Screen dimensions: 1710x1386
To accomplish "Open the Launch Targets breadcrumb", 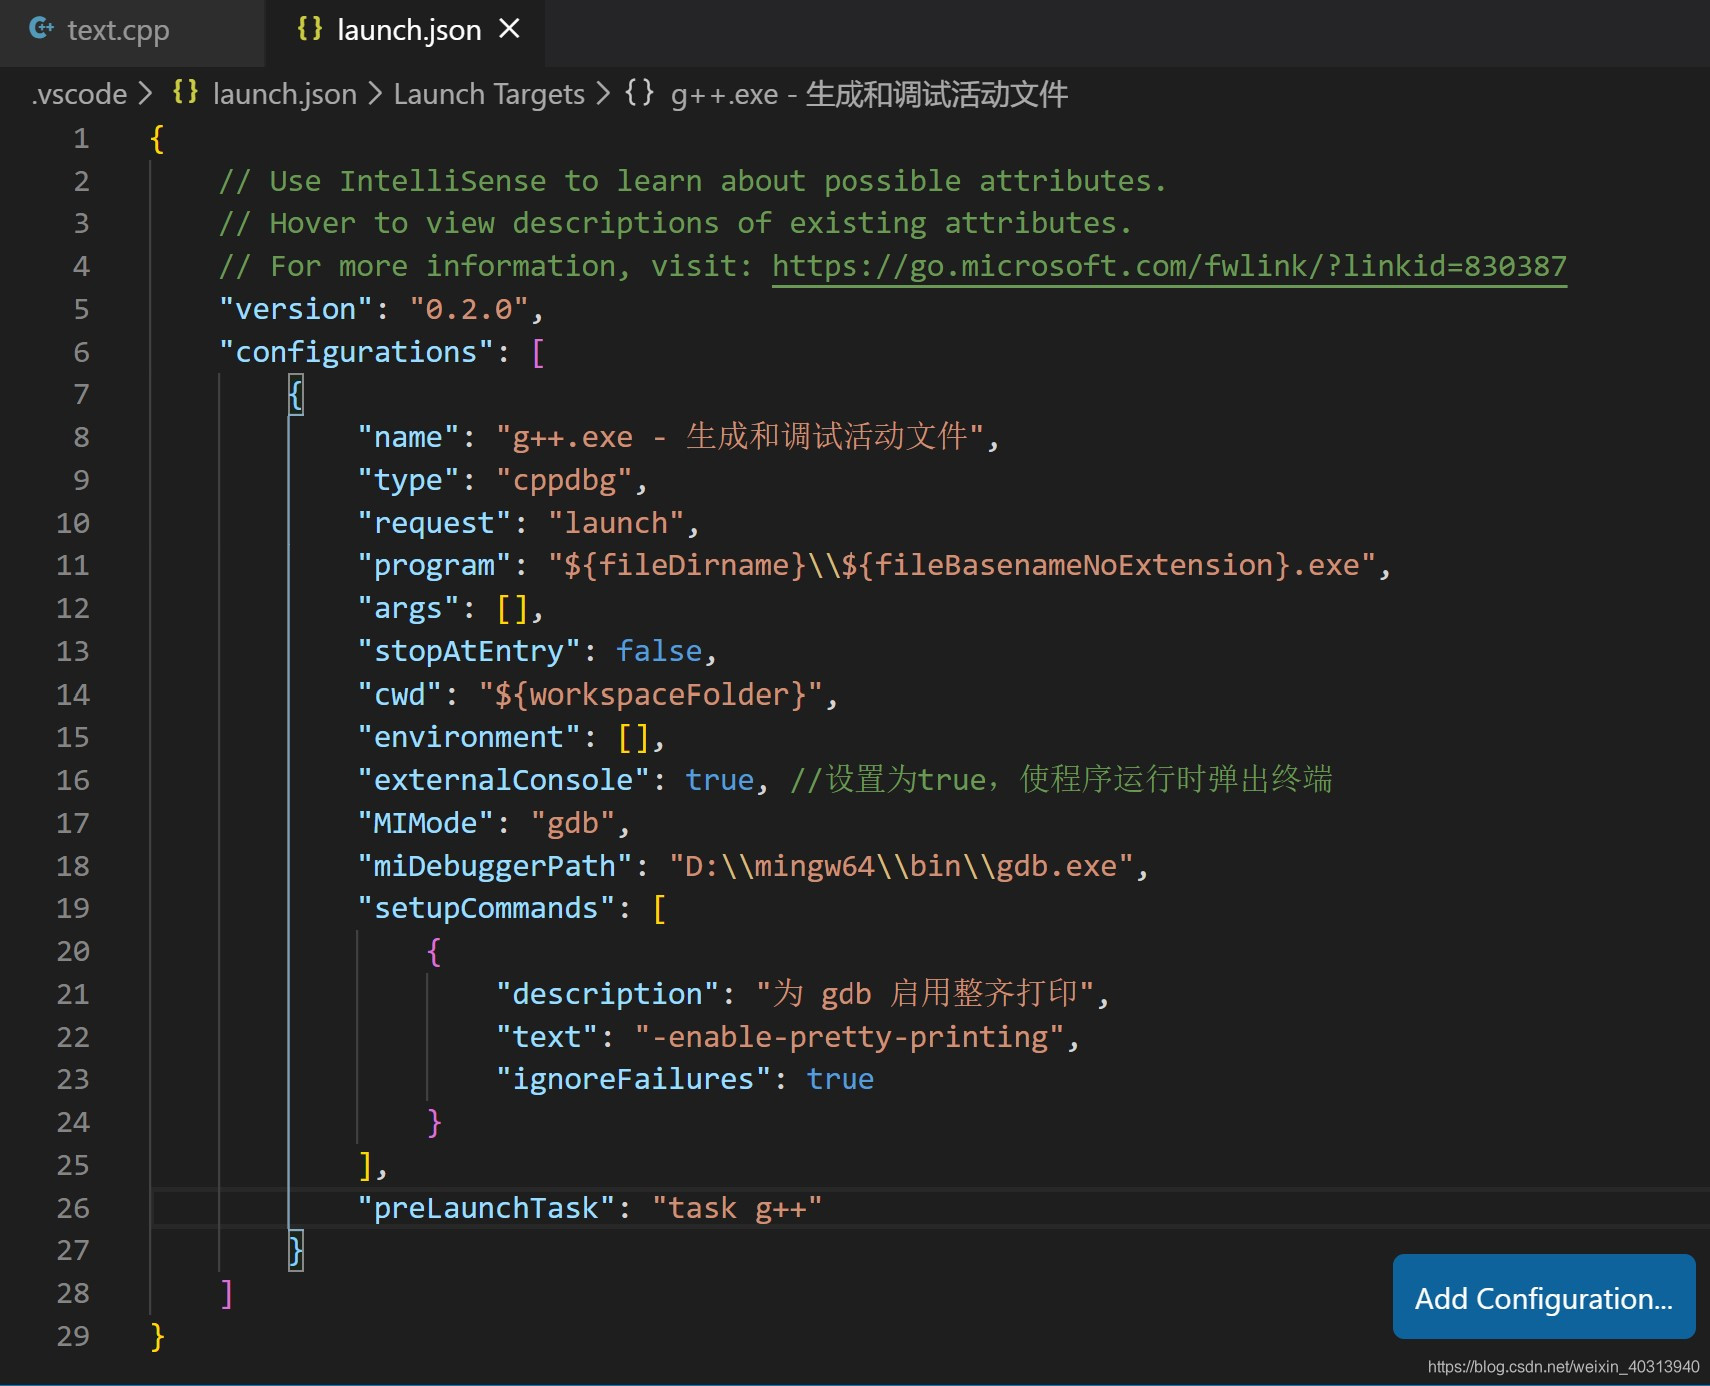I will coord(489,94).
